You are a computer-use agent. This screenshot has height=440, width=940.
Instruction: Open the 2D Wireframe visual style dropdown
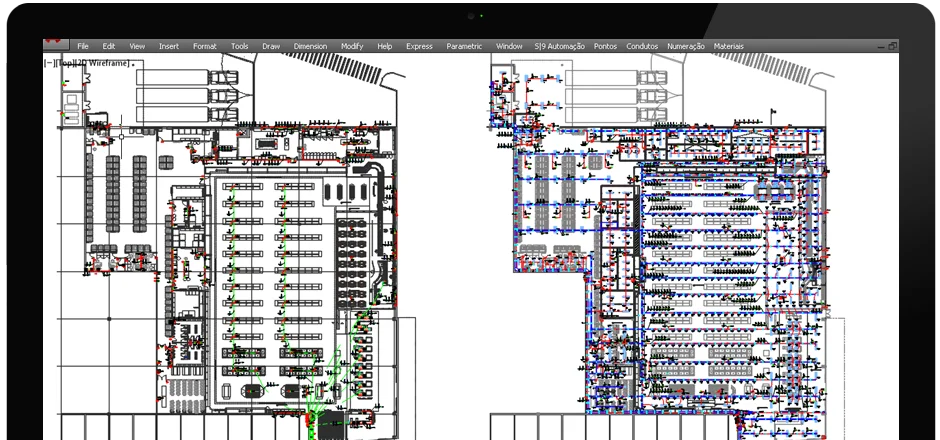99,62
